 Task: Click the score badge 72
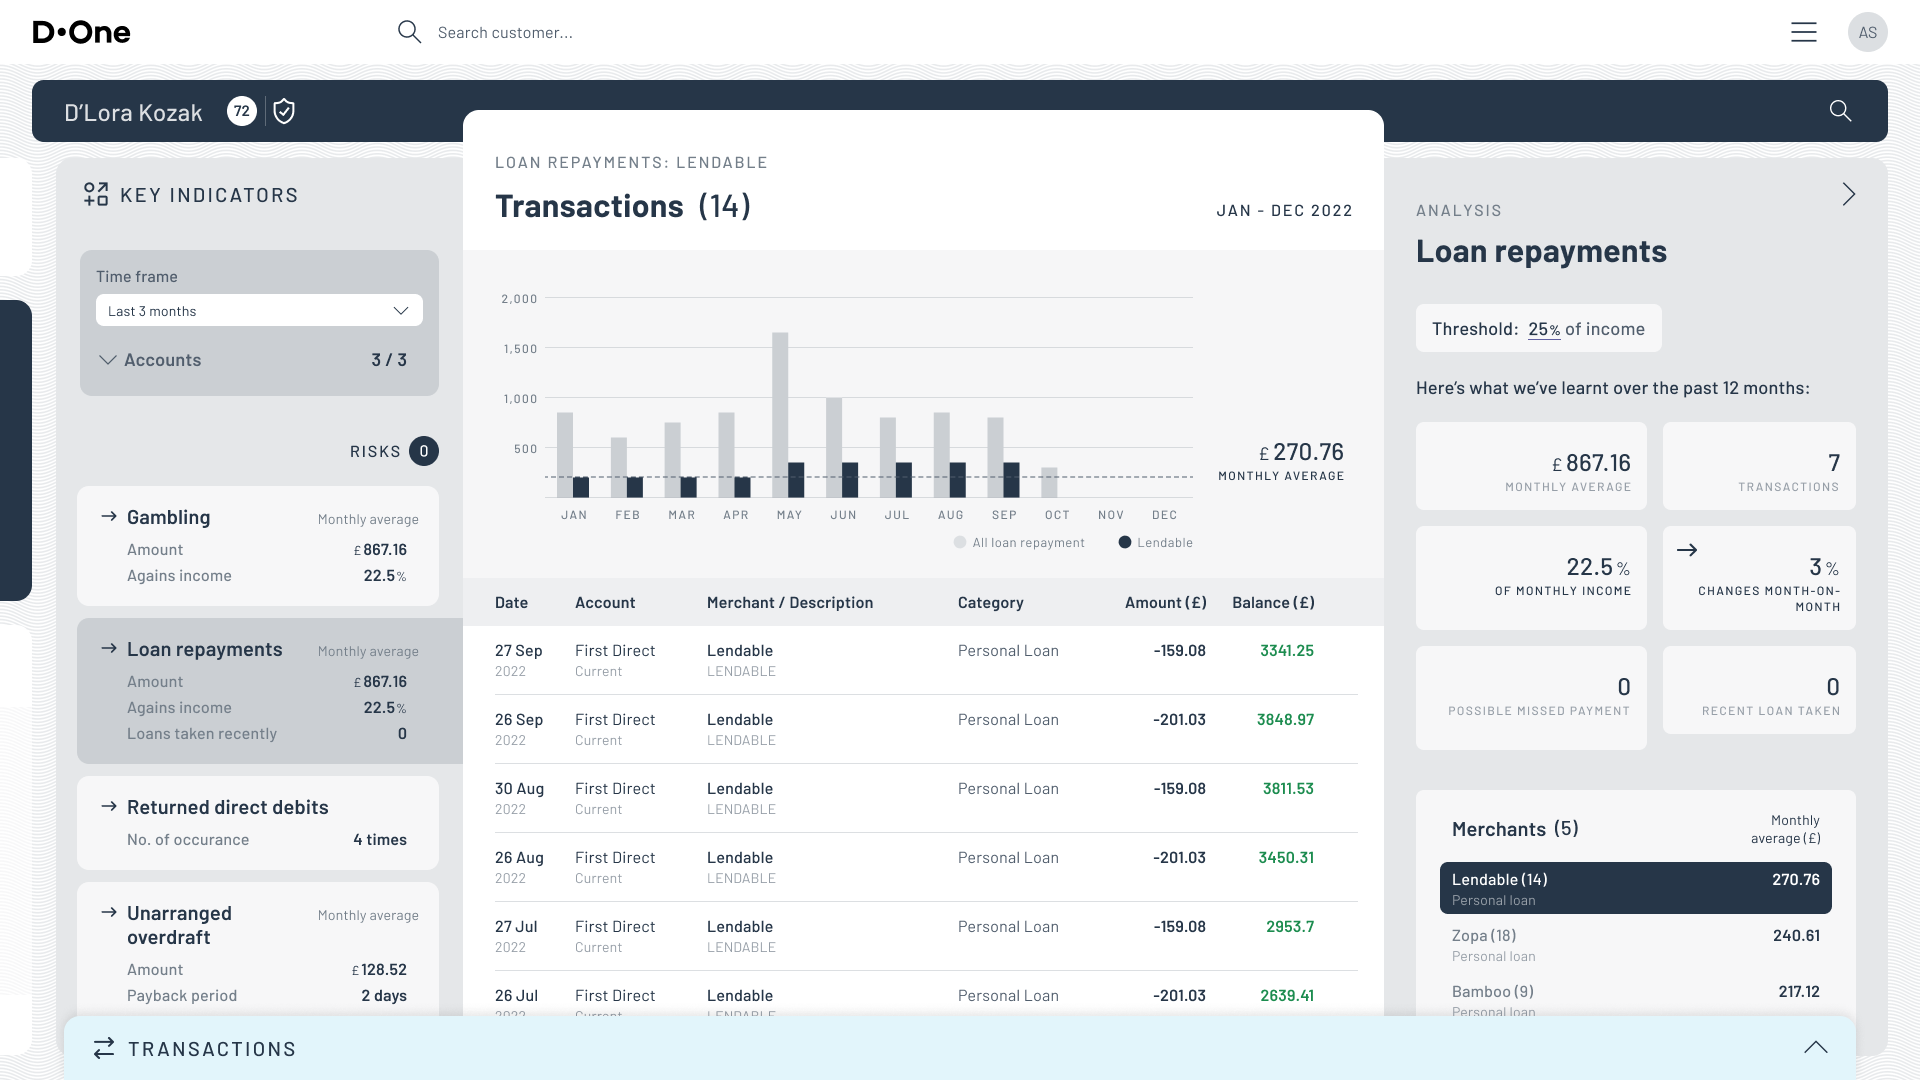pyautogui.click(x=242, y=111)
